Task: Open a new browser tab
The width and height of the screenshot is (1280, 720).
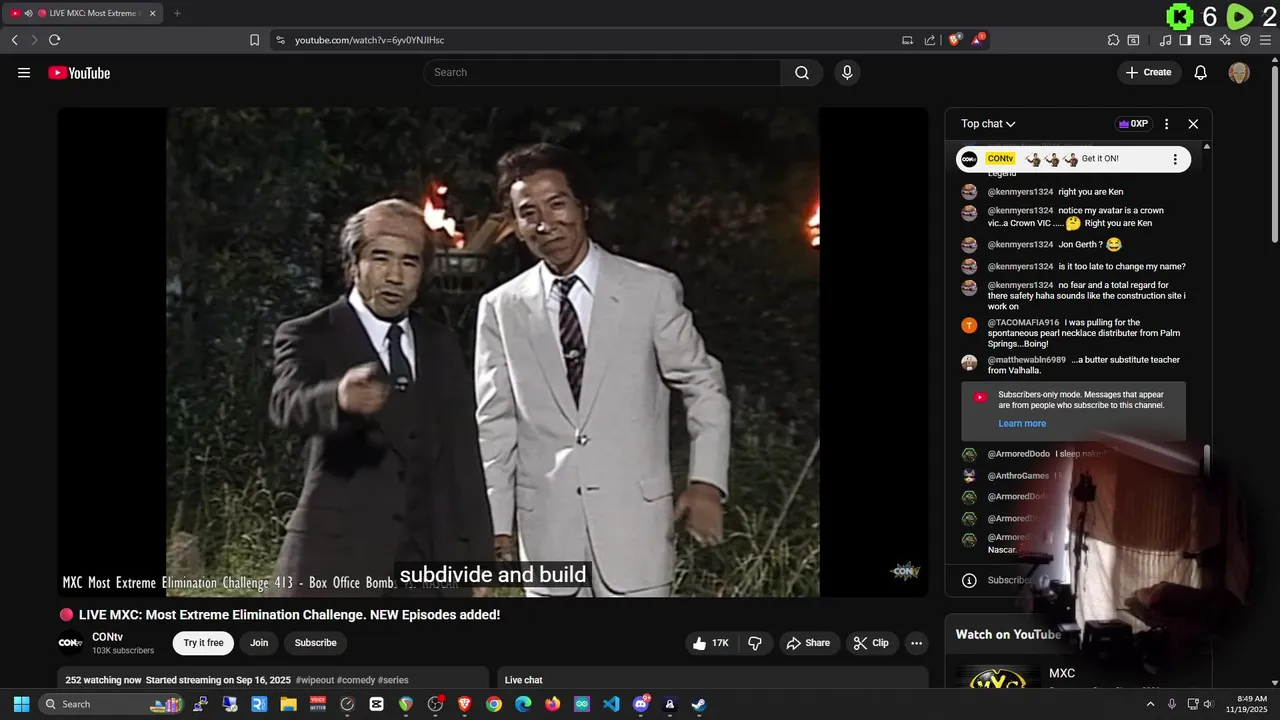Action: pyautogui.click(x=177, y=13)
